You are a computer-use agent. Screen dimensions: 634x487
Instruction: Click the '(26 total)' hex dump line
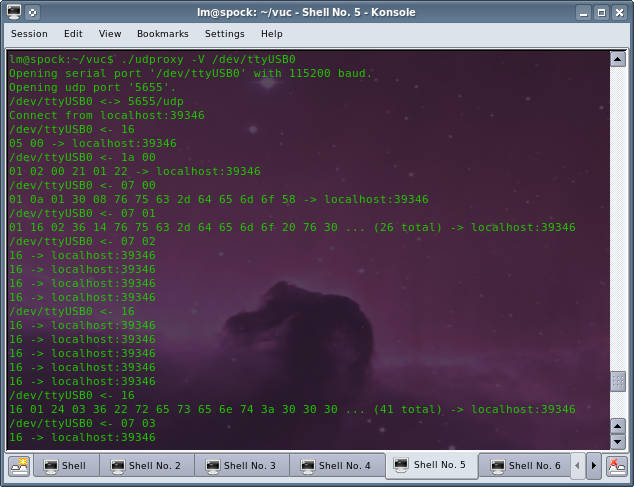coord(292,227)
